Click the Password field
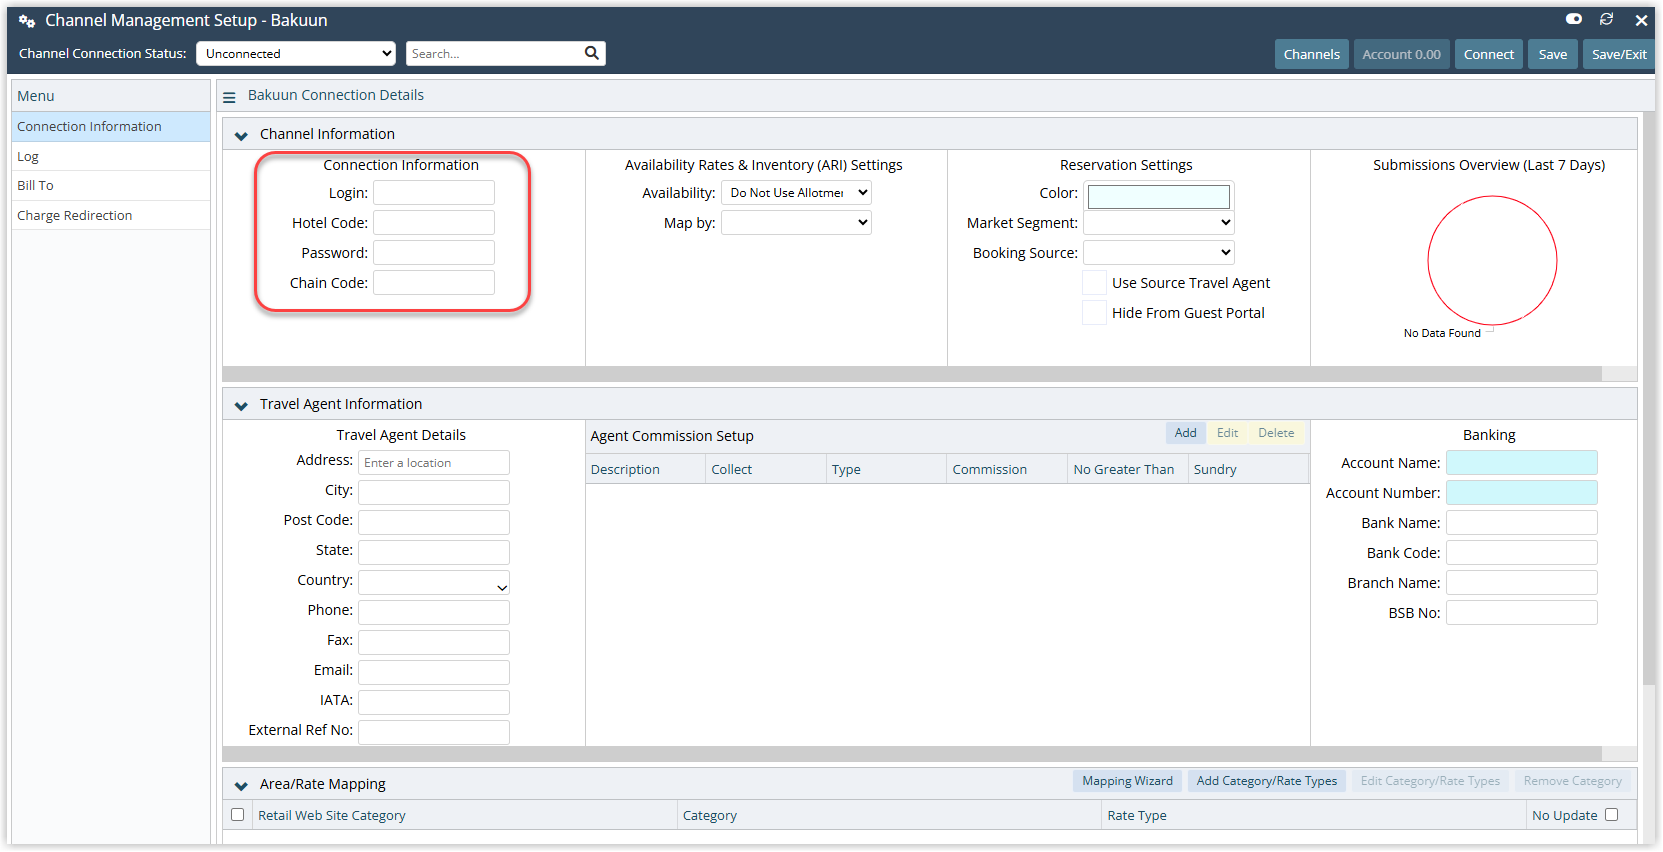Image resolution: width=1663 pixels, height=852 pixels. 434,253
